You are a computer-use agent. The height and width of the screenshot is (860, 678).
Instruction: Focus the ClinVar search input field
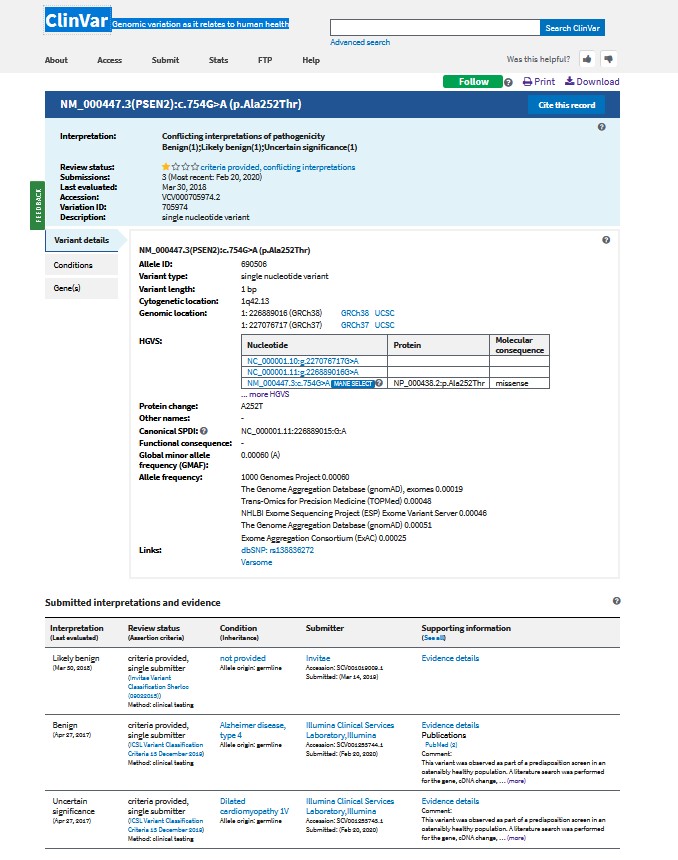click(435, 28)
